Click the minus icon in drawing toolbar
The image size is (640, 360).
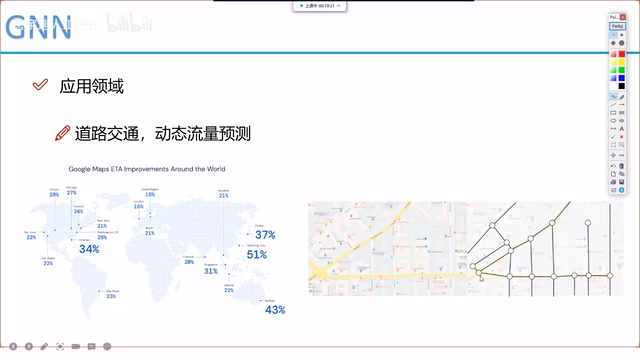coord(622,156)
